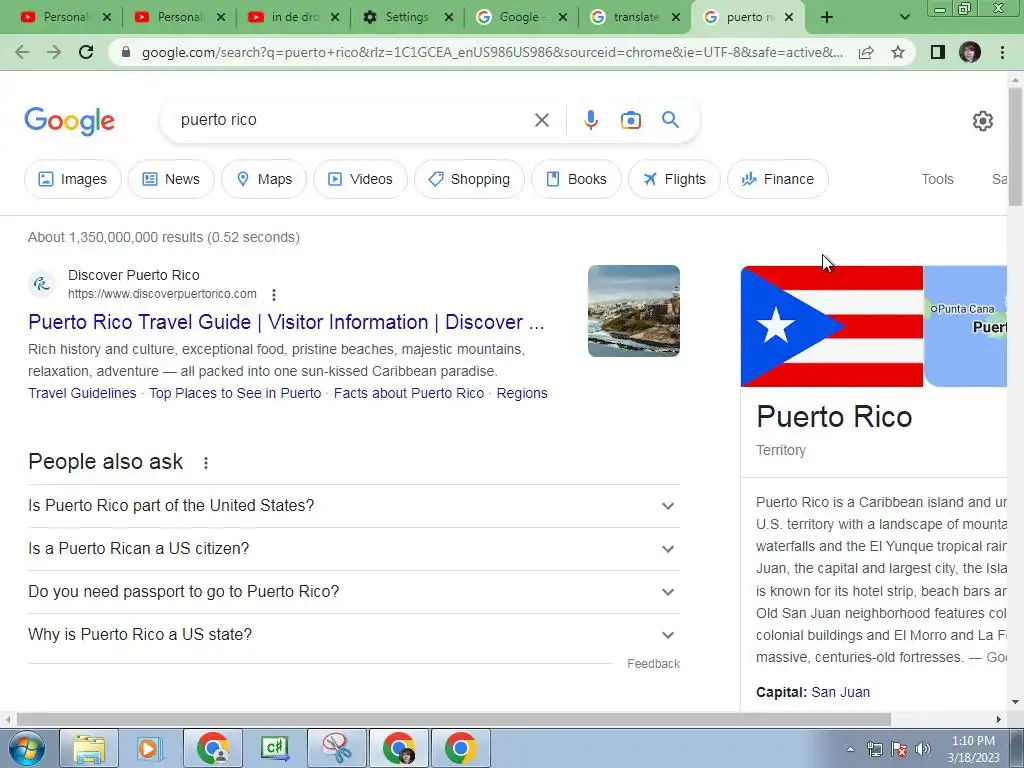The width and height of the screenshot is (1024, 768).
Task: Select the Maps filter chip
Action: (264, 179)
